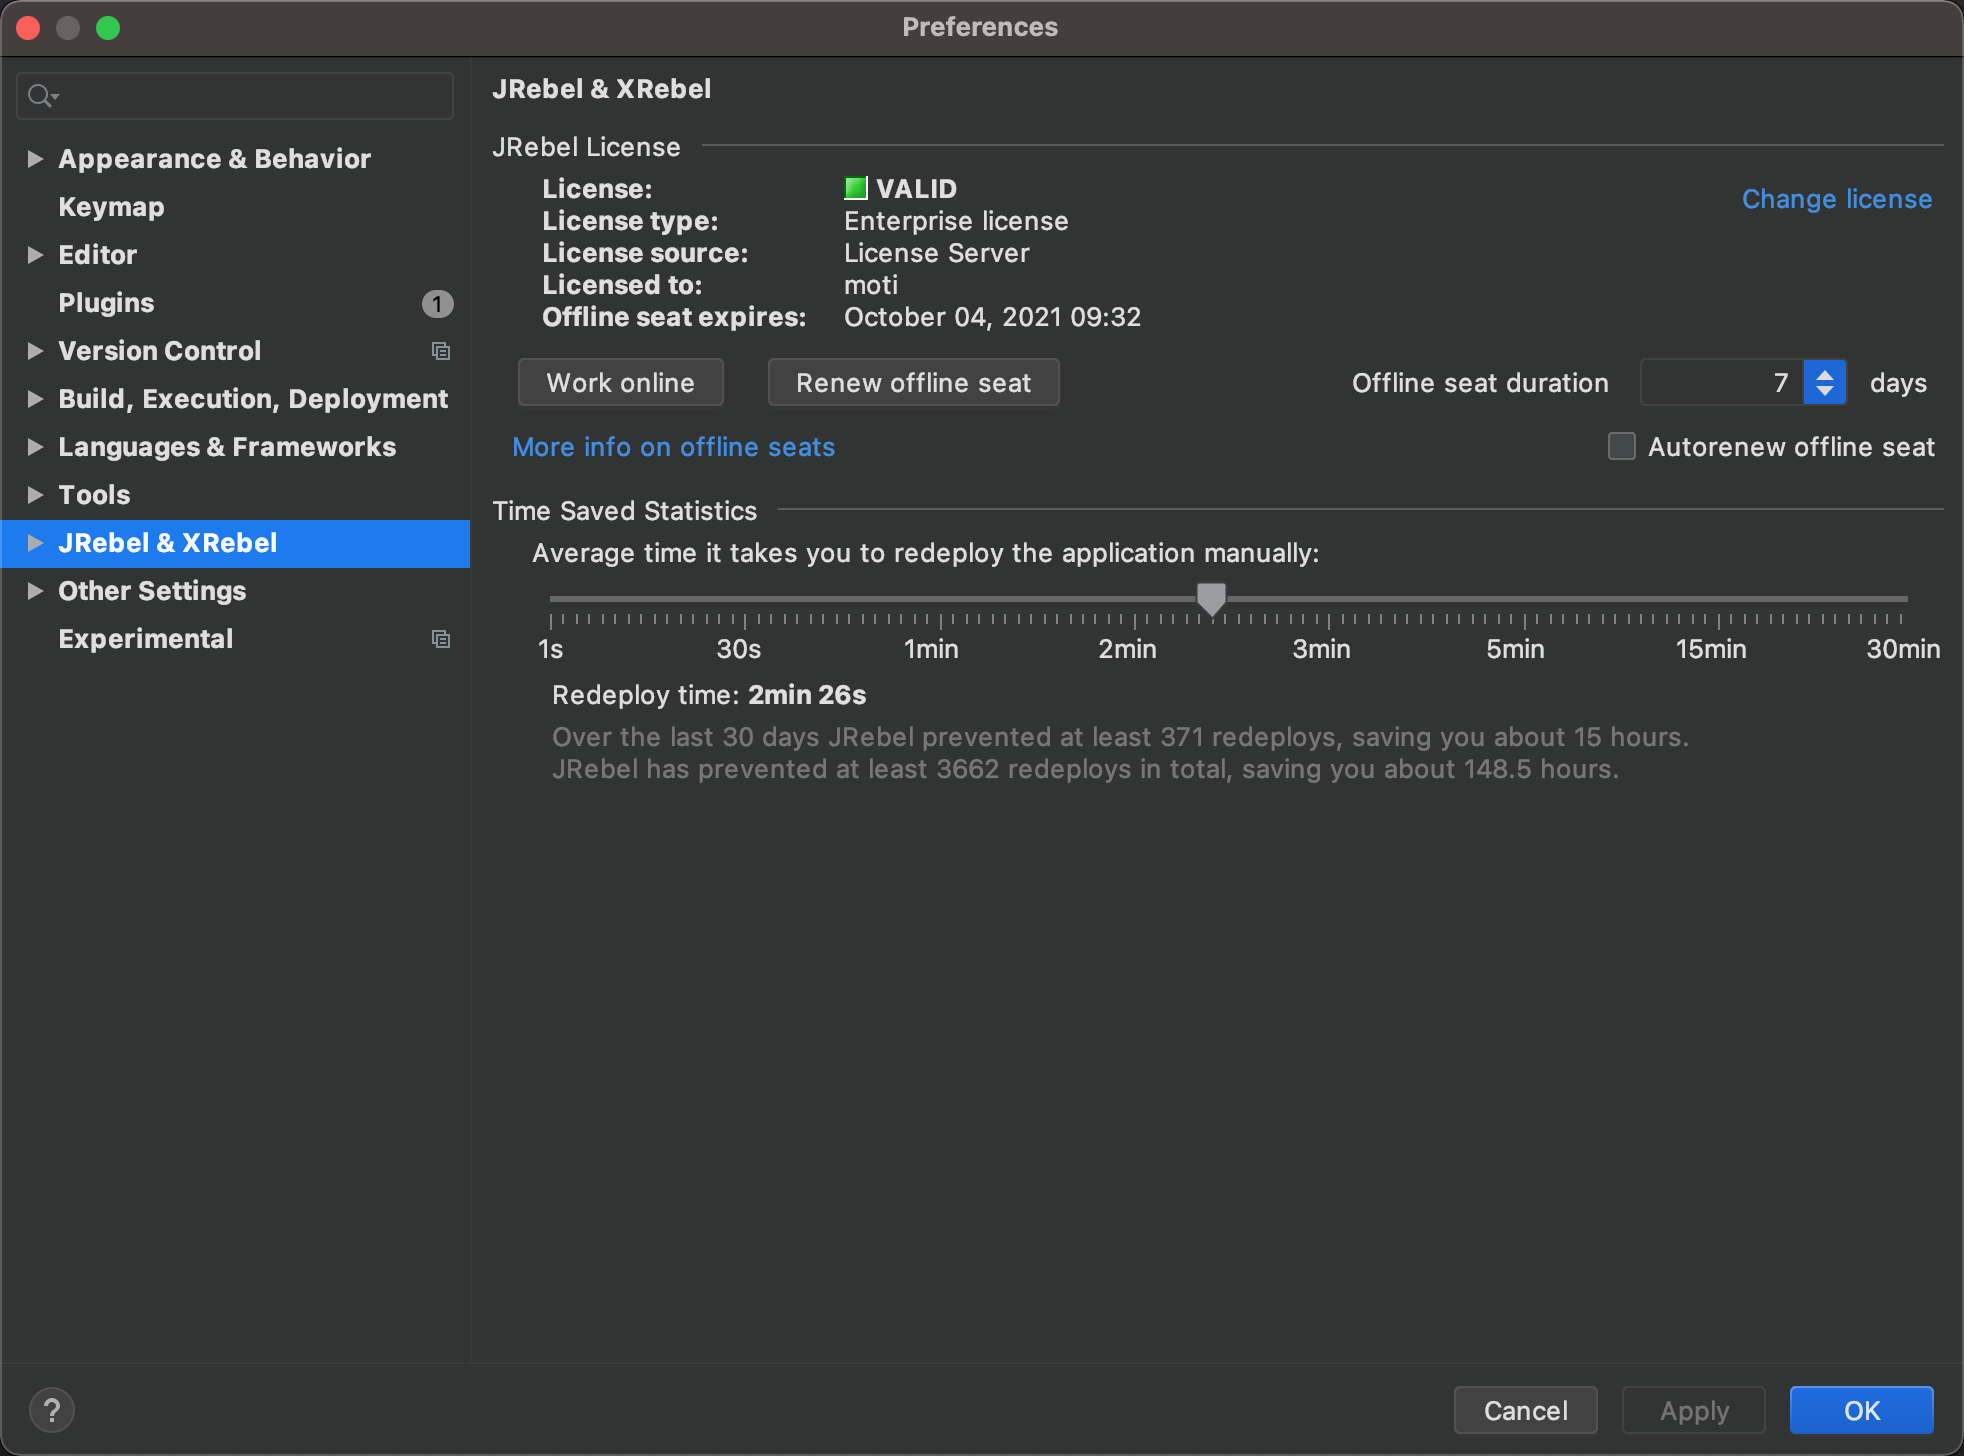
Task: Click the Cancel button
Action: point(1526,1410)
